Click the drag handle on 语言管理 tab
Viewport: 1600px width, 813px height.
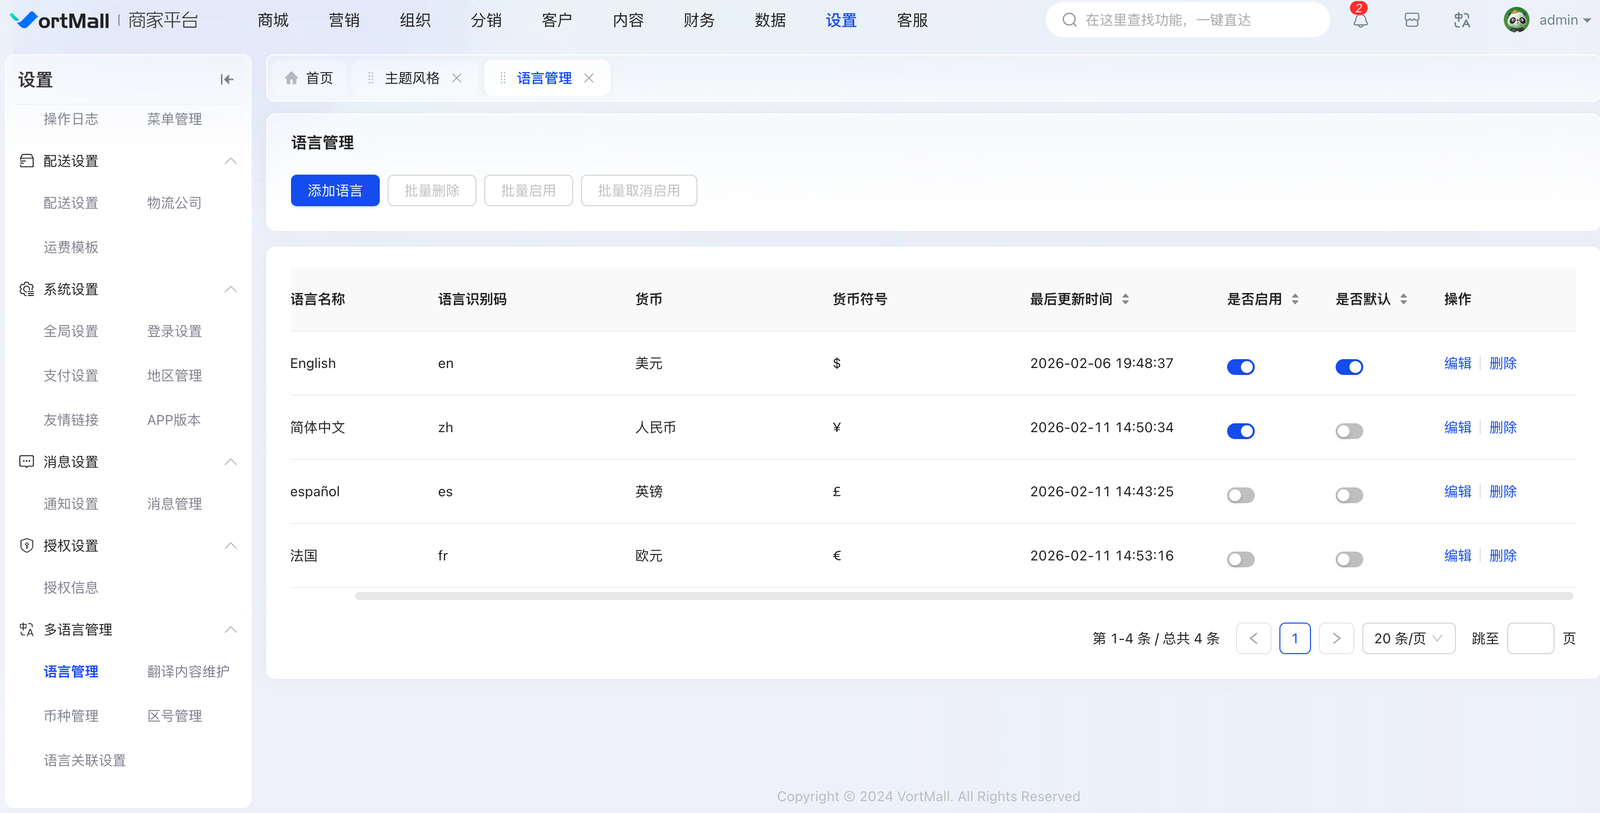[x=503, y=78]
